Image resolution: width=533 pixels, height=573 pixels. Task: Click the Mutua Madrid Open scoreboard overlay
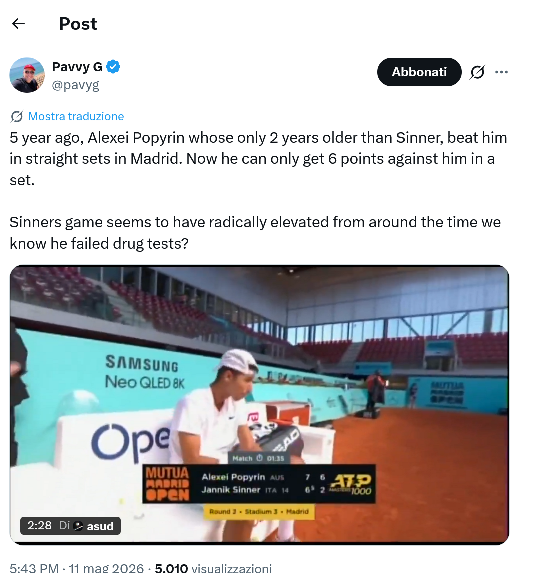coord(259,484)
